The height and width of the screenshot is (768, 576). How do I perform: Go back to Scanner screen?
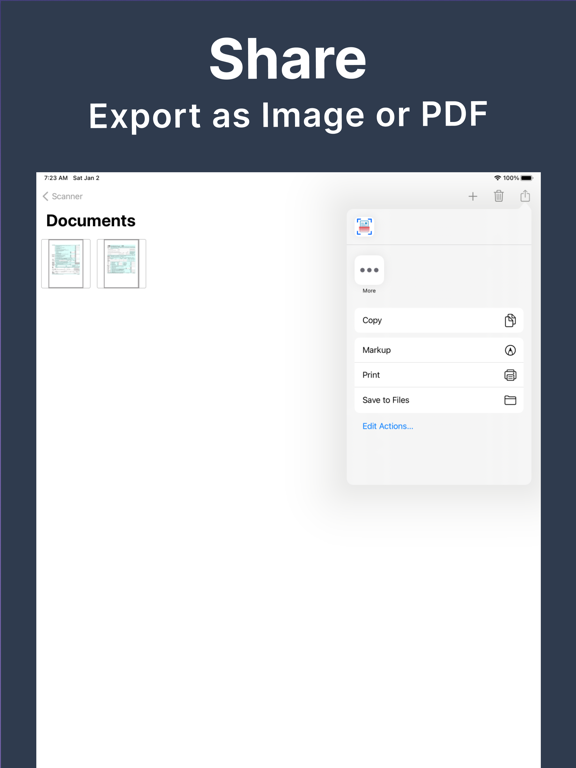coord(62,196)
